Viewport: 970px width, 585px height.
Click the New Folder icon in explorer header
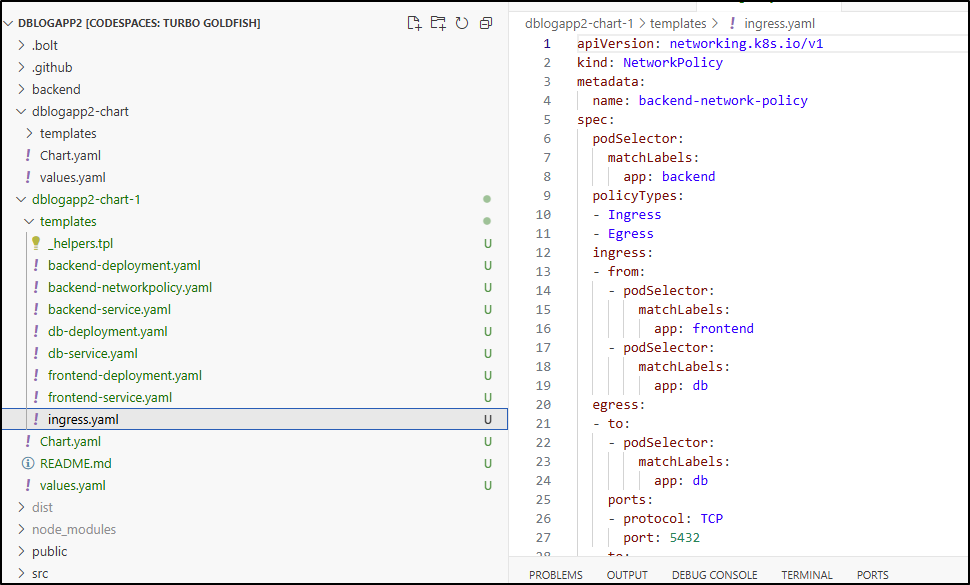pos(438,23)
